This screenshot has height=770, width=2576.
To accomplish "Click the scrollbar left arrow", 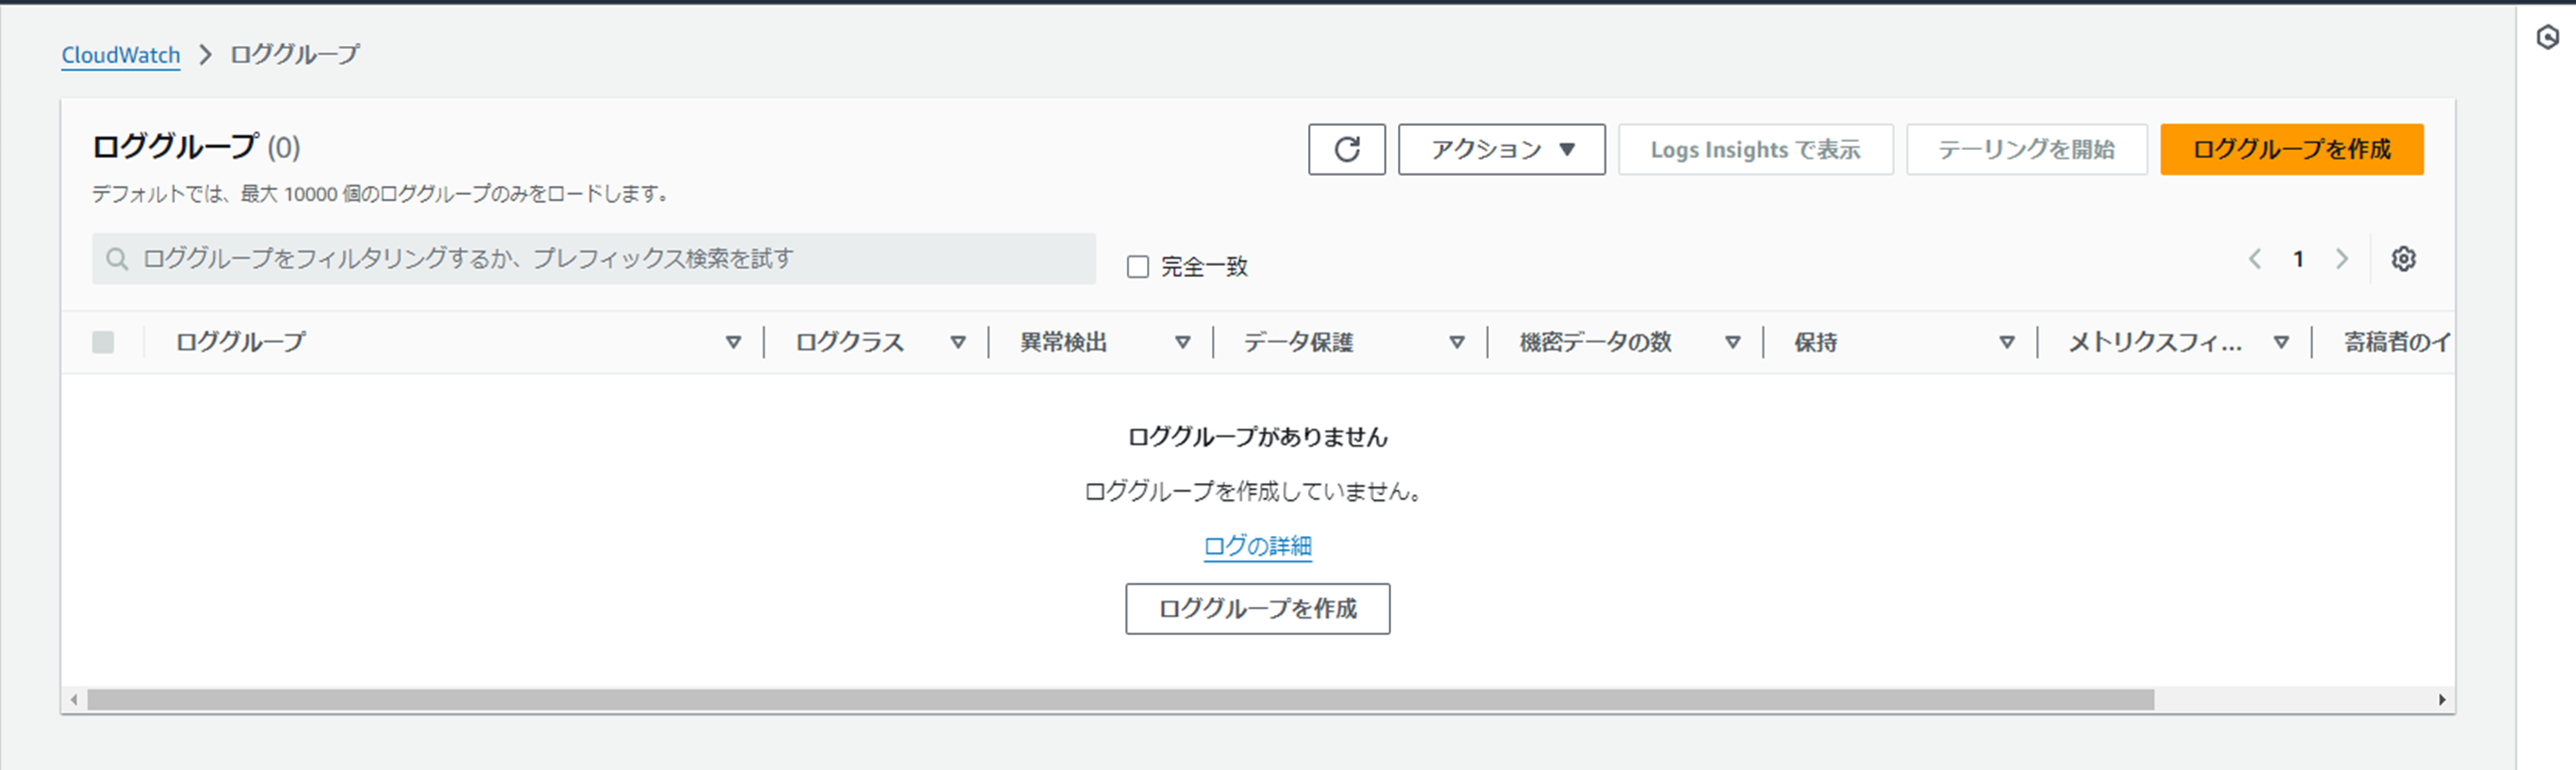I will [x=74, y=700].
